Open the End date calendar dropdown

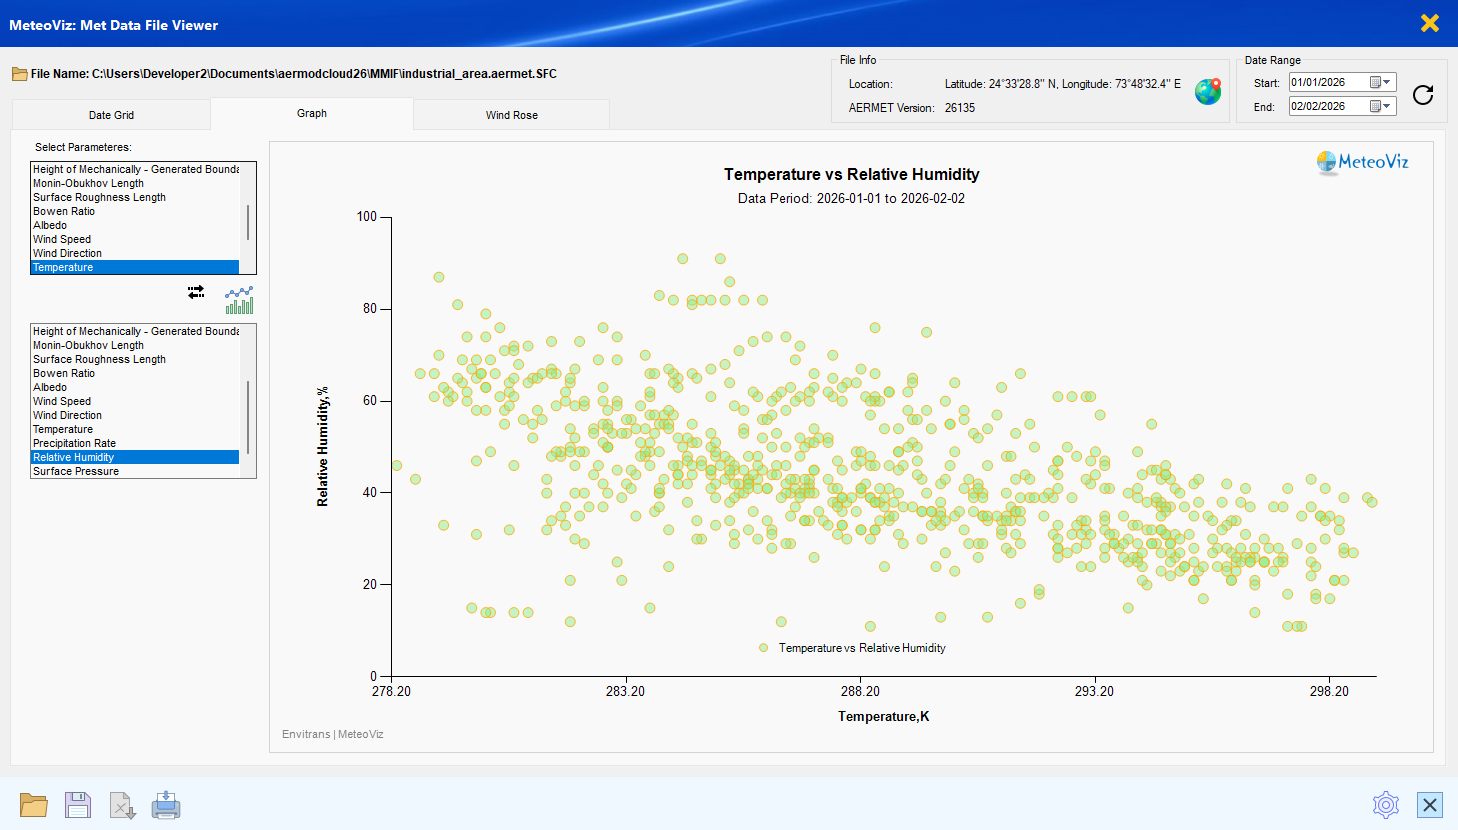coord(1380,106)
